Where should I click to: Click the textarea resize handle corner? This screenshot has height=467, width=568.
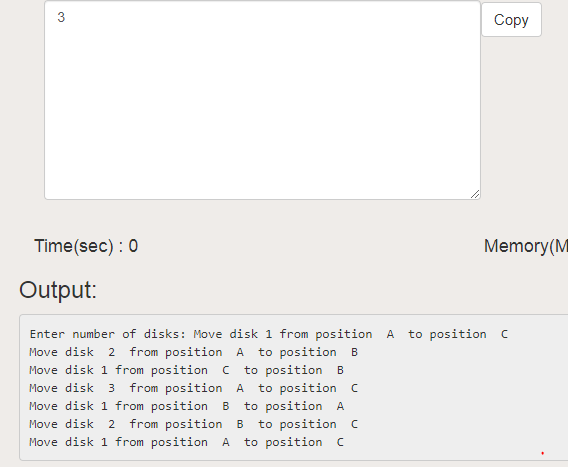(x=475, y=194)
